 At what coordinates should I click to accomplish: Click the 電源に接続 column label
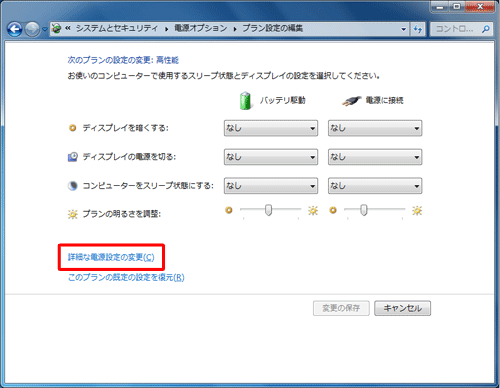(384, 100)
